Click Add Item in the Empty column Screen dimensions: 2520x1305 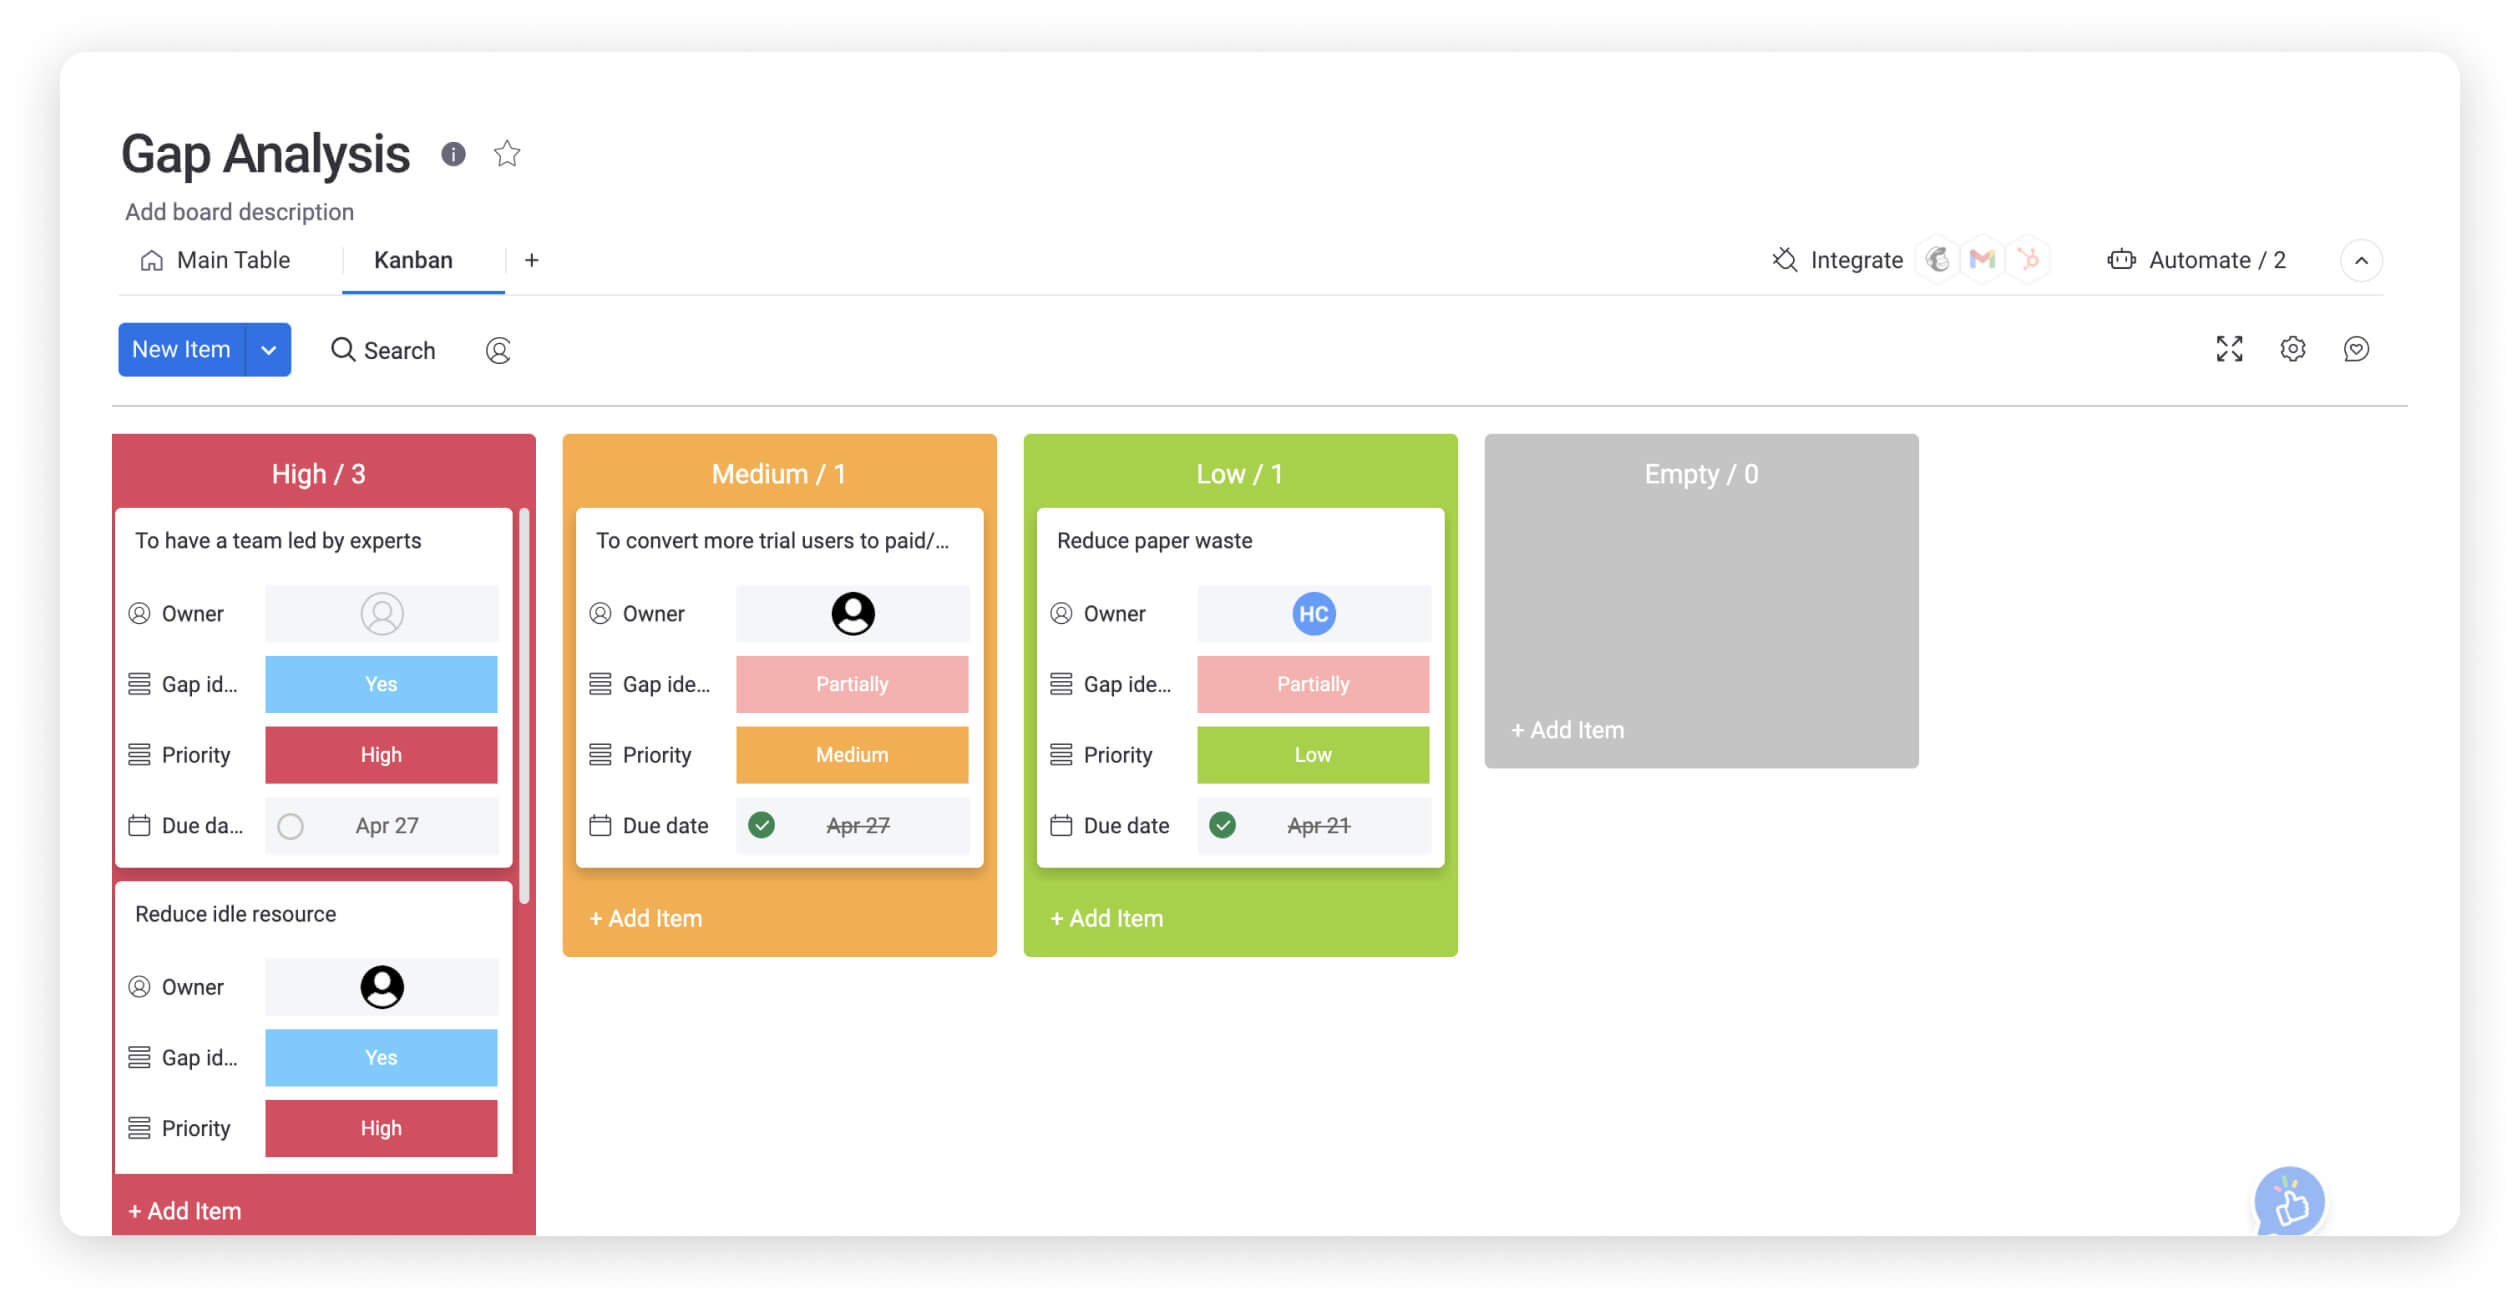coord(1566,729)
